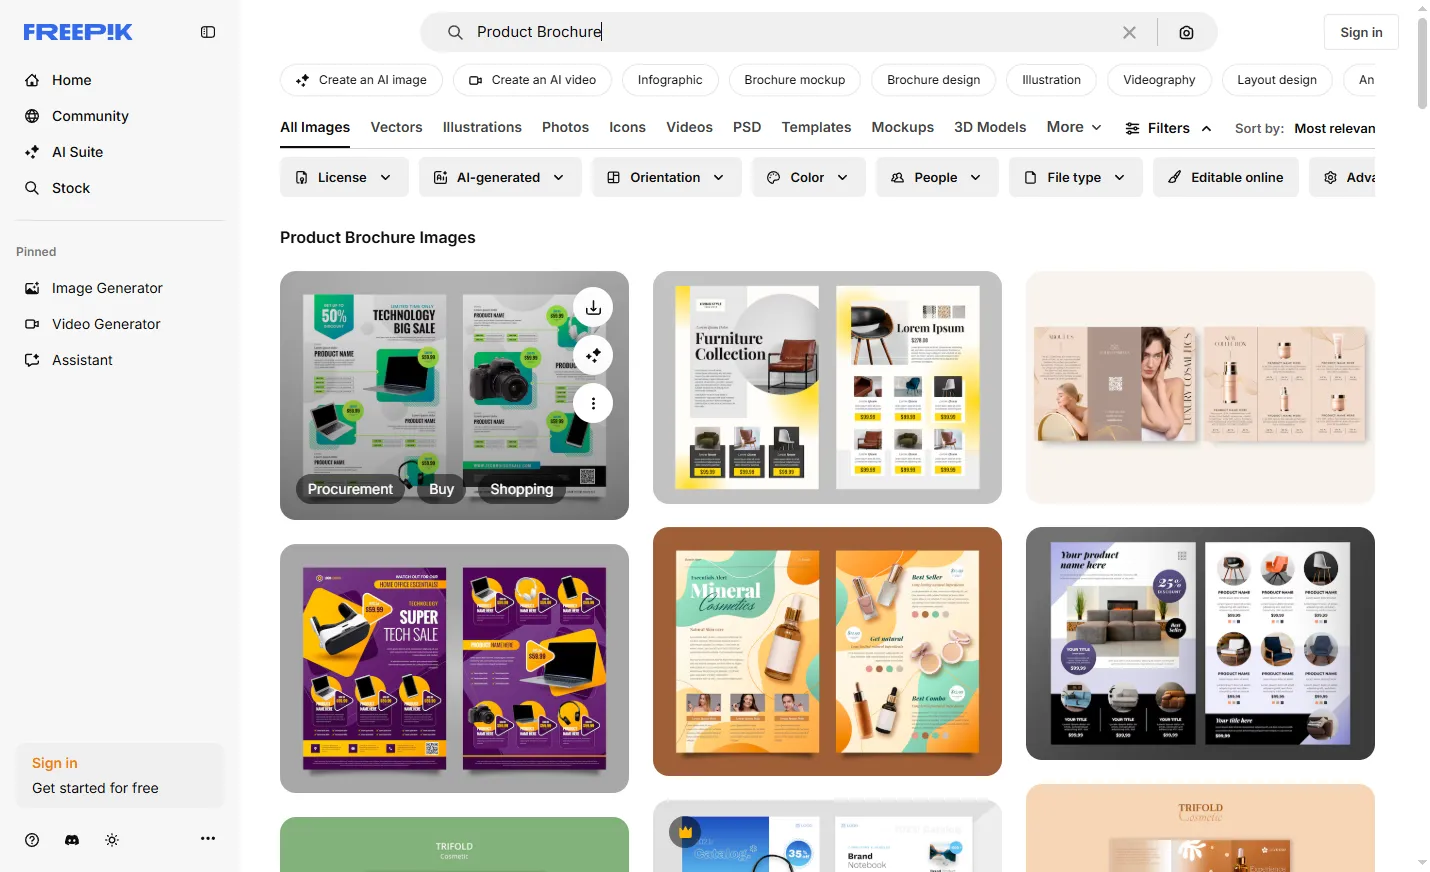Search by image camera icon

[x=1186, y=32]
